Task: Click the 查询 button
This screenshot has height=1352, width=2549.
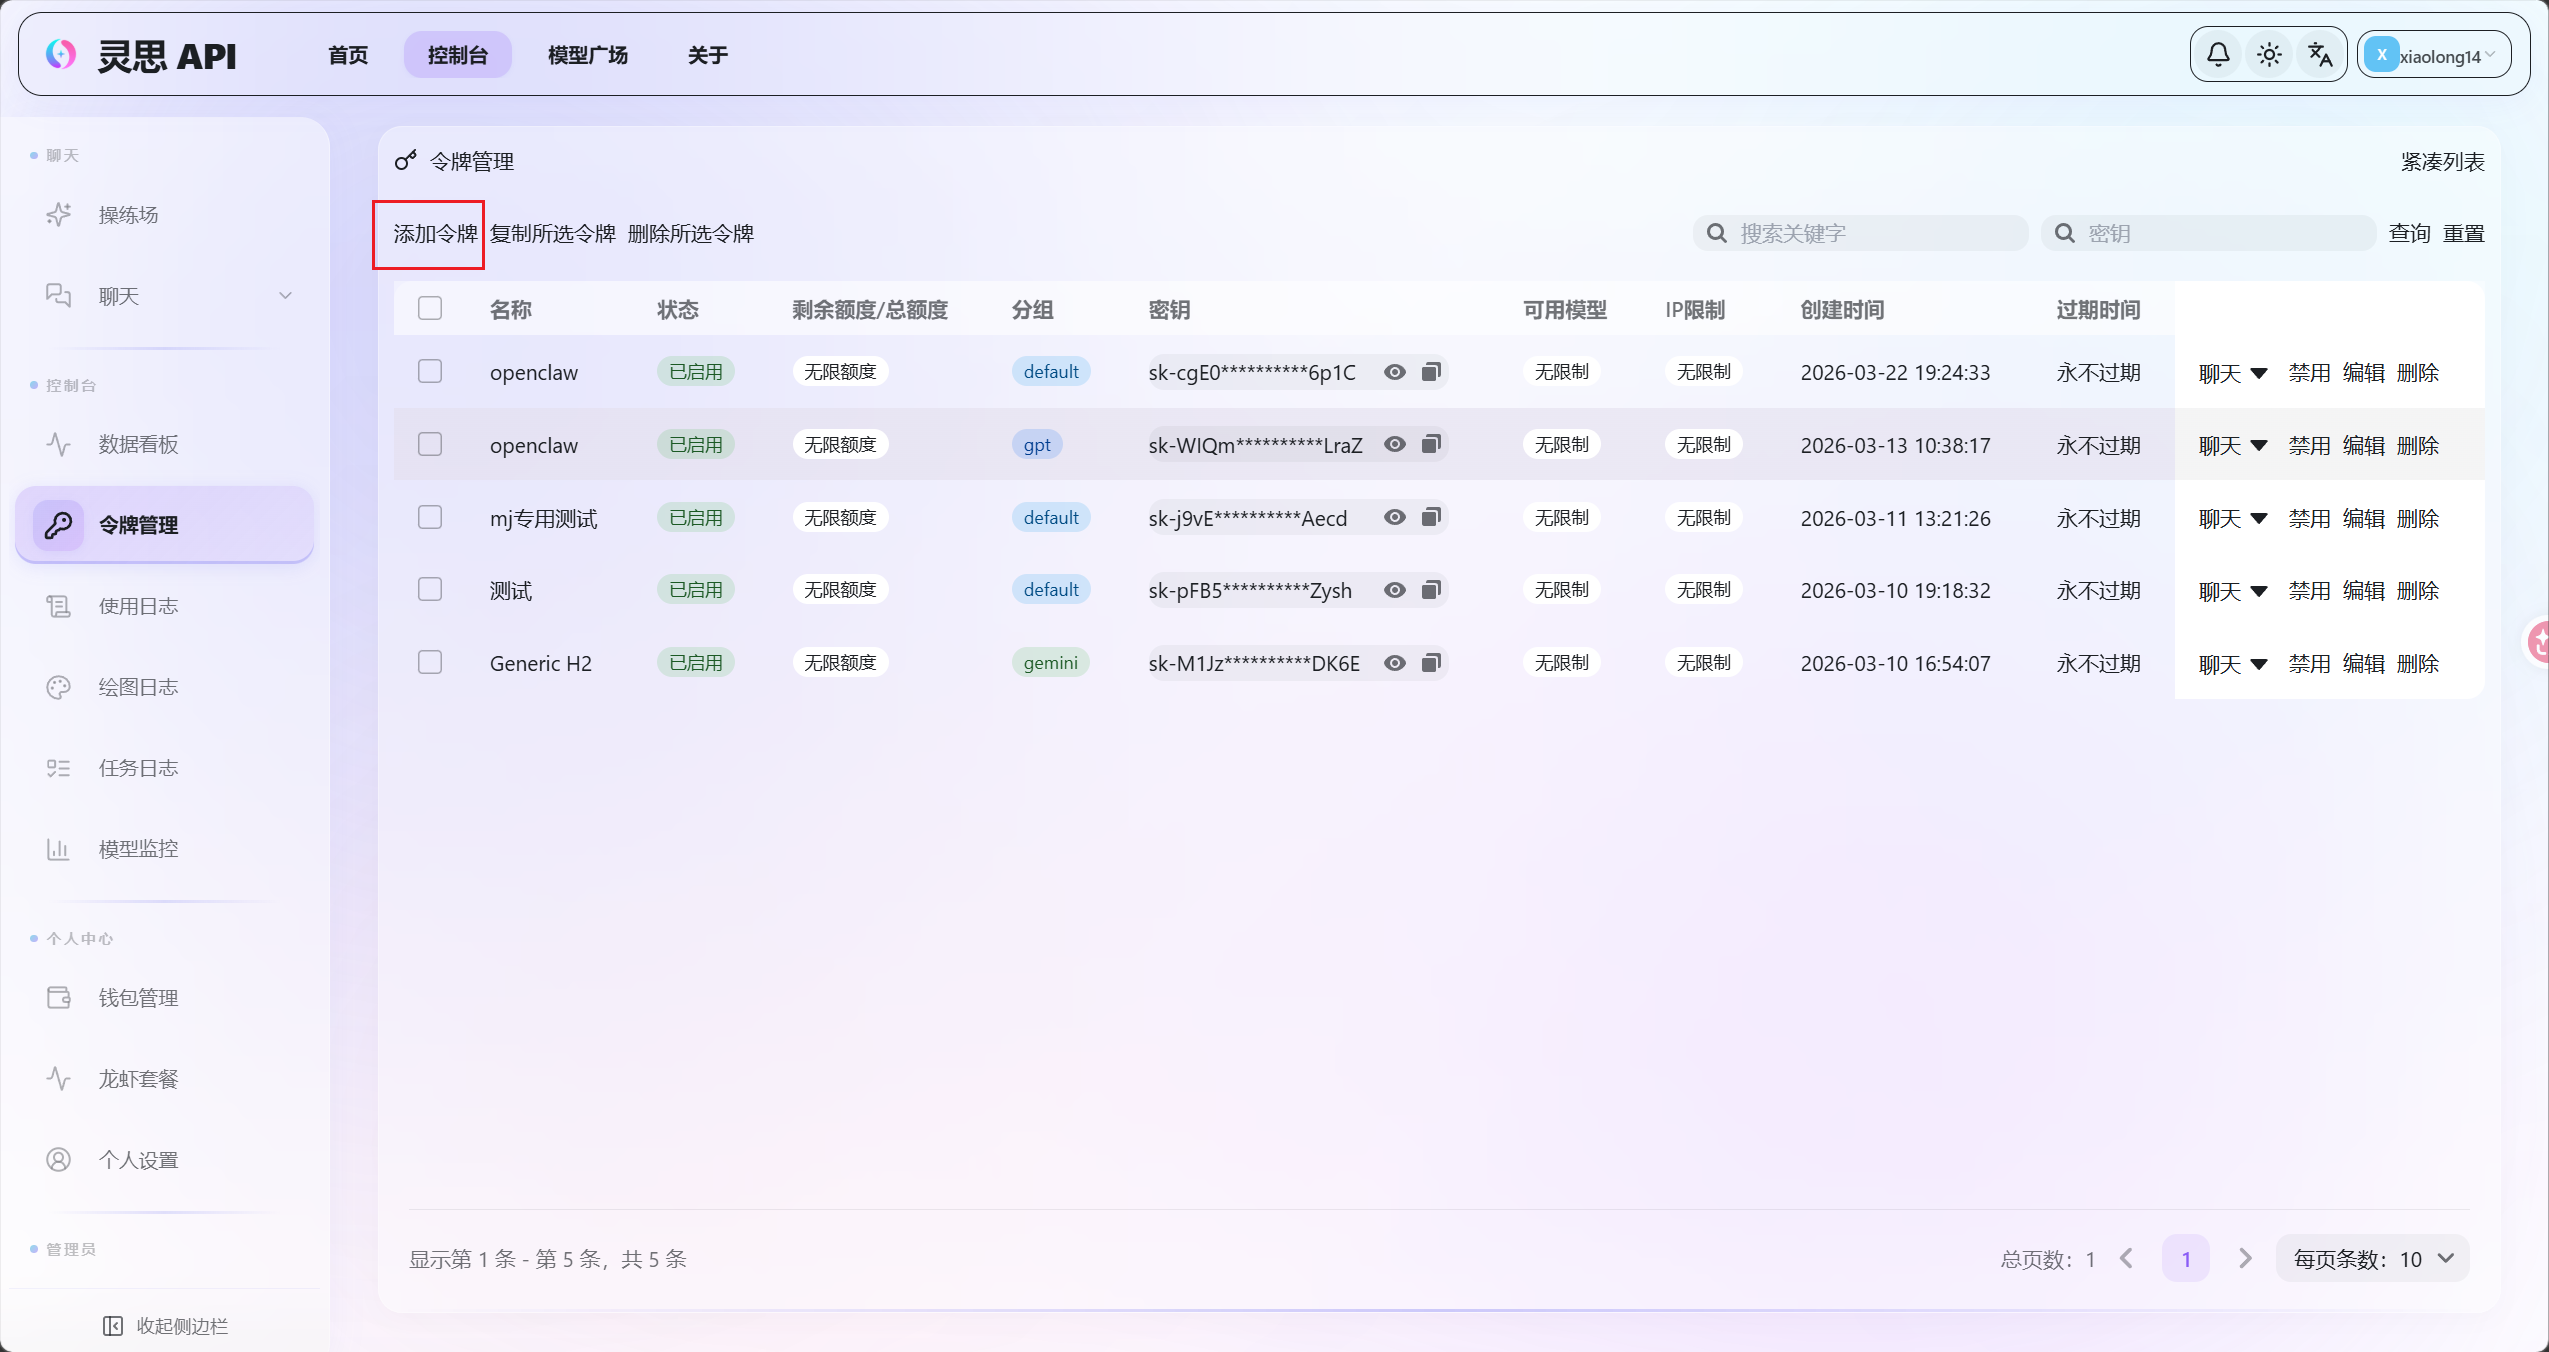Action: point(2410,233)
